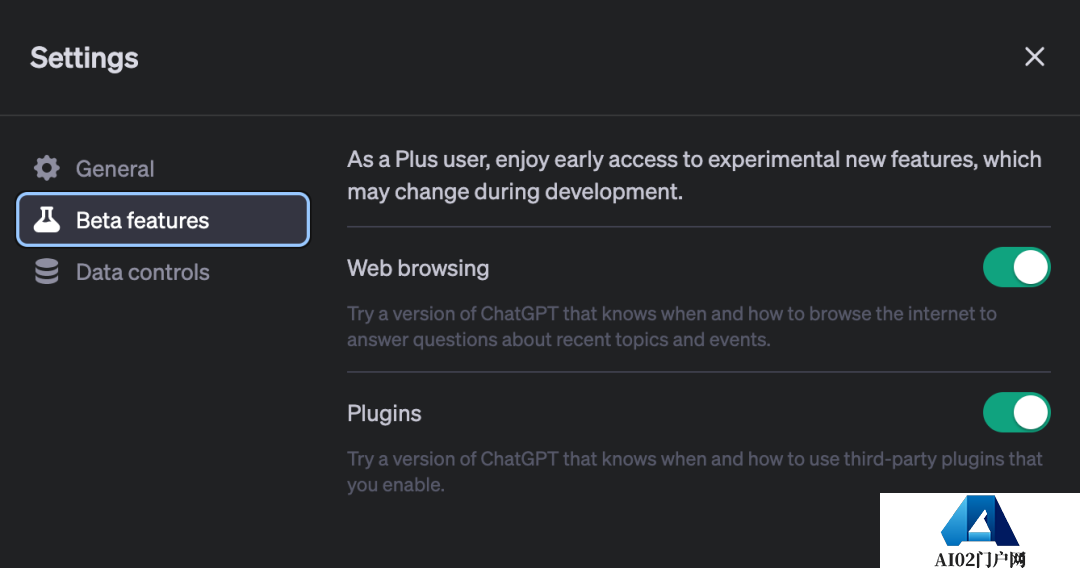
Task: Click the divider line above Plugins
Action: click(698, 372)
